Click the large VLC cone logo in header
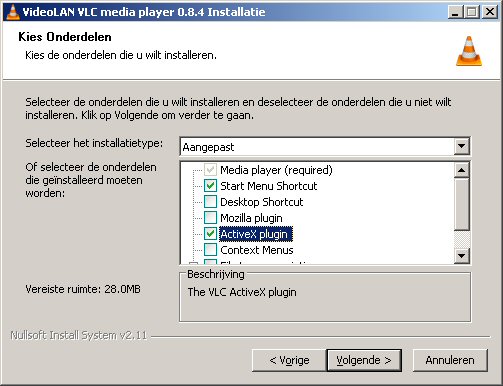503x386 pixels. tap(469, 51)
